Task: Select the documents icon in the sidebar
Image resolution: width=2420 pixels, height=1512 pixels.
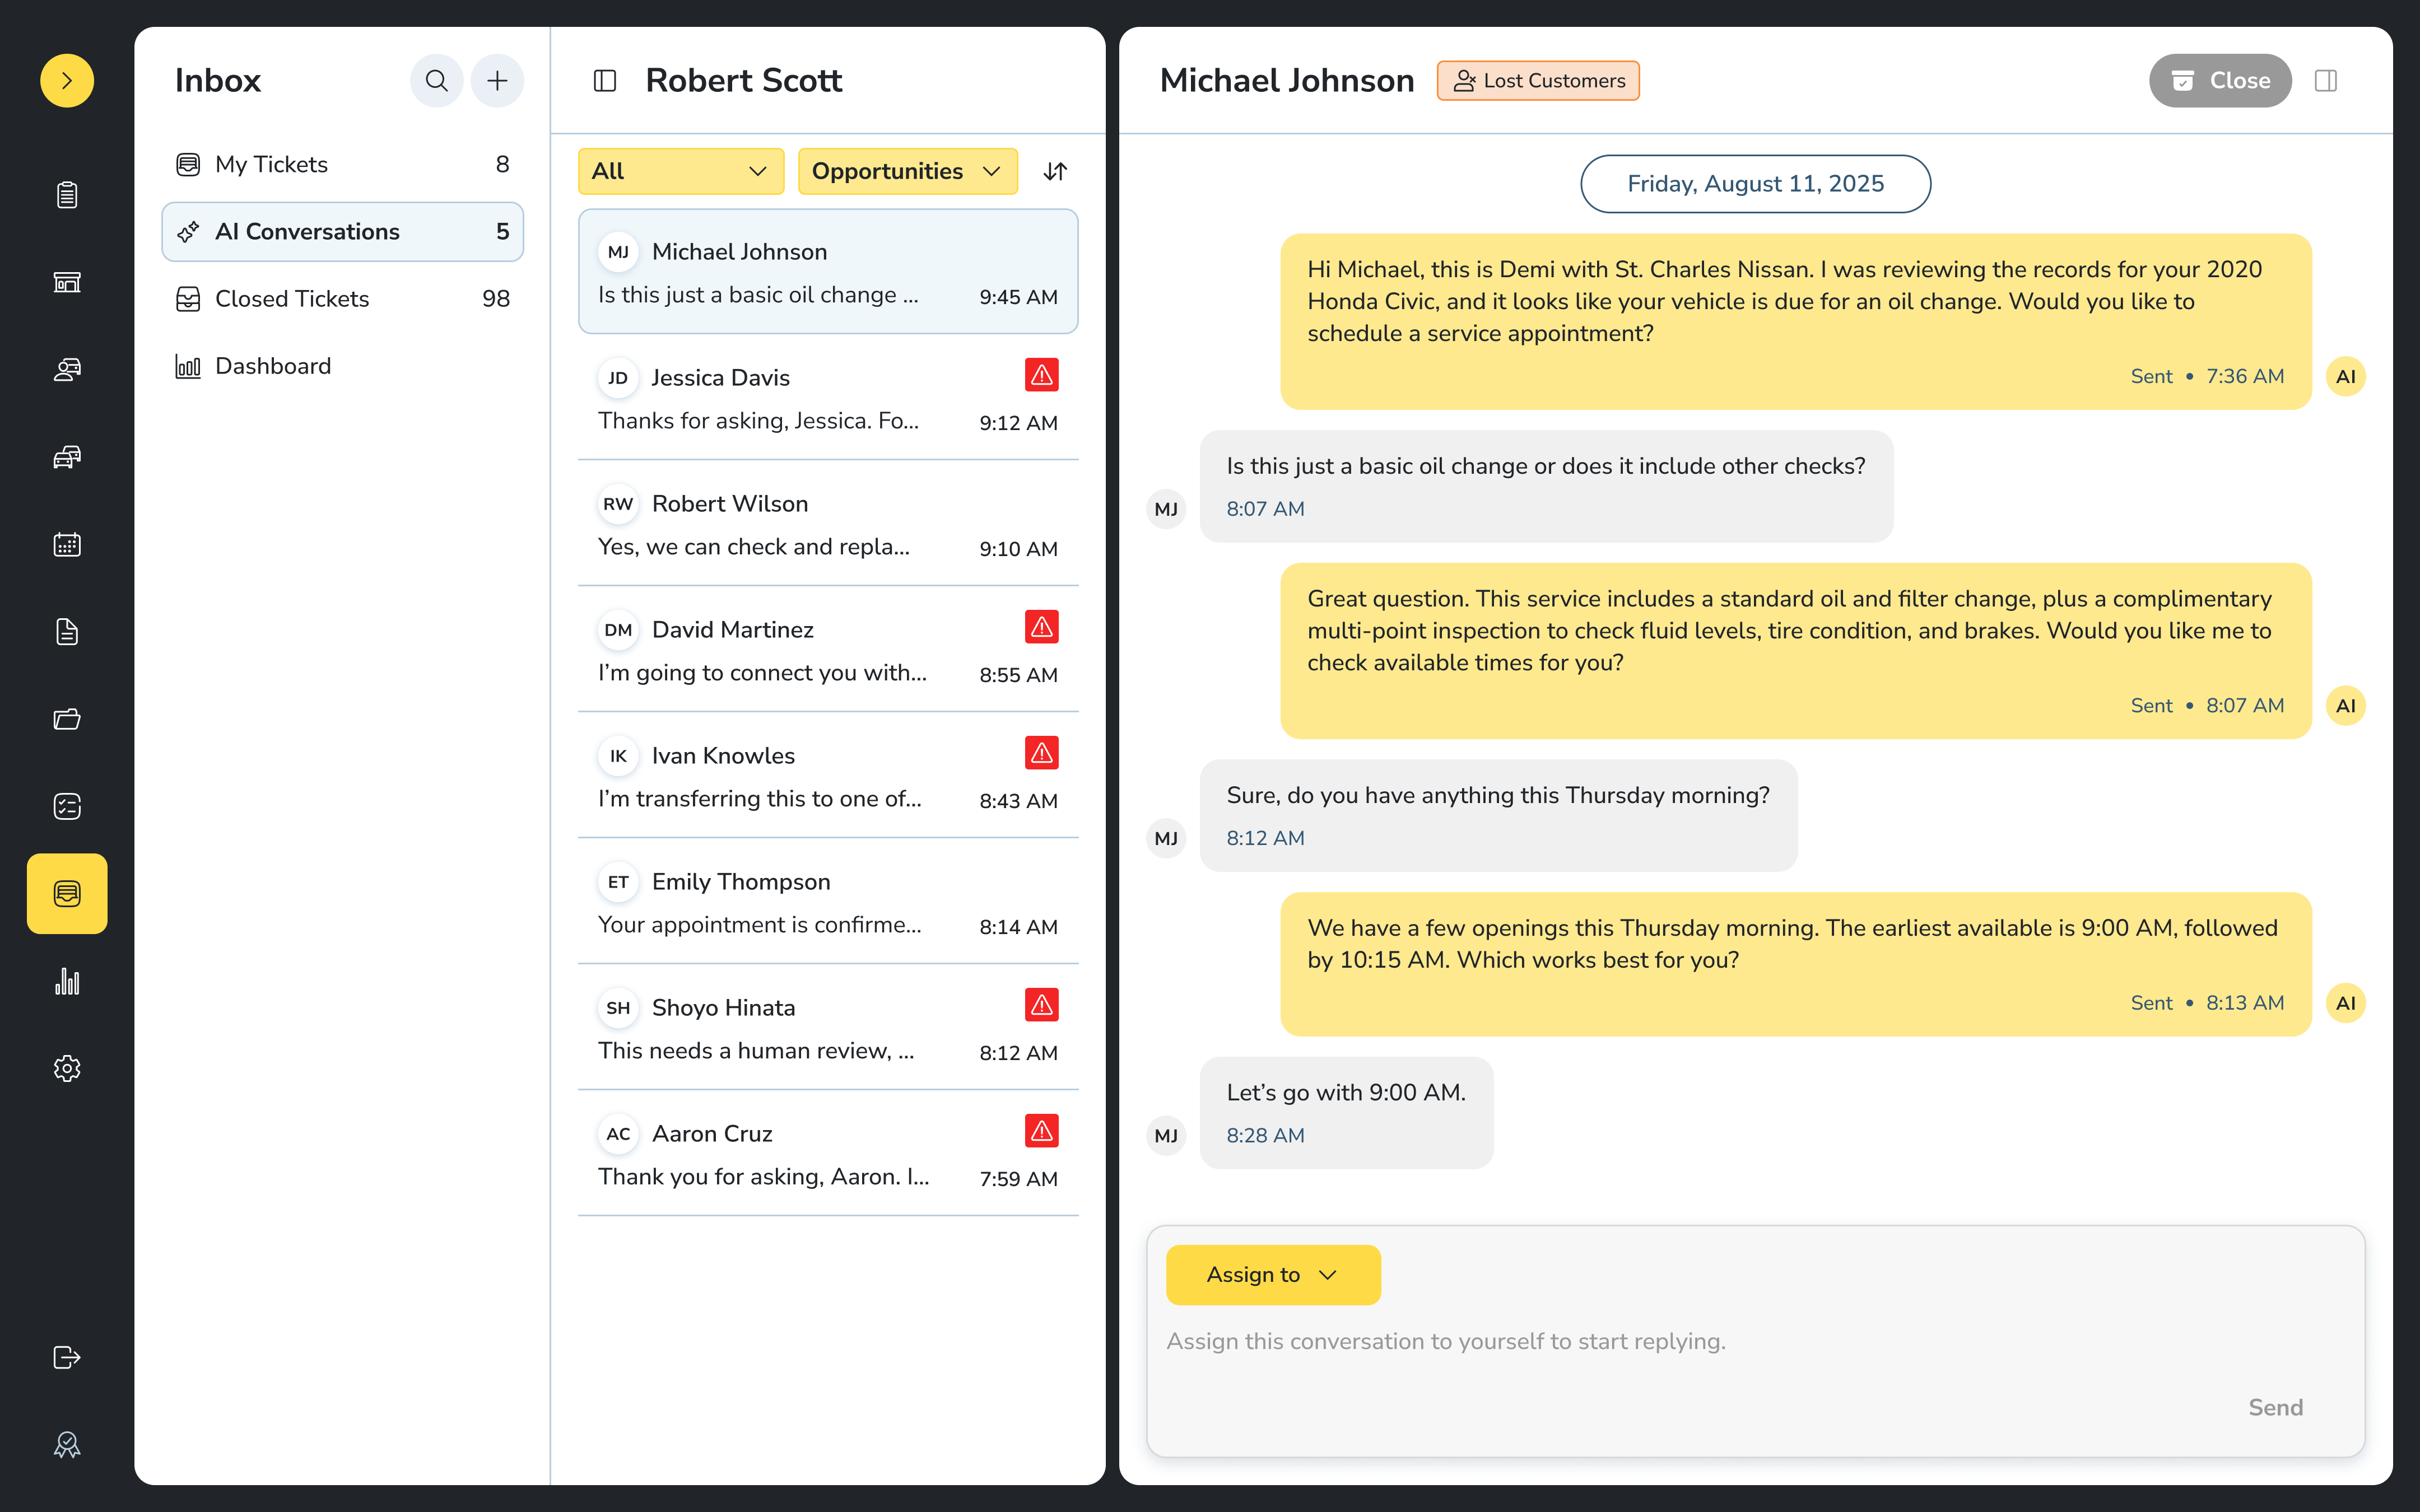Action: (x=67, y=631)
